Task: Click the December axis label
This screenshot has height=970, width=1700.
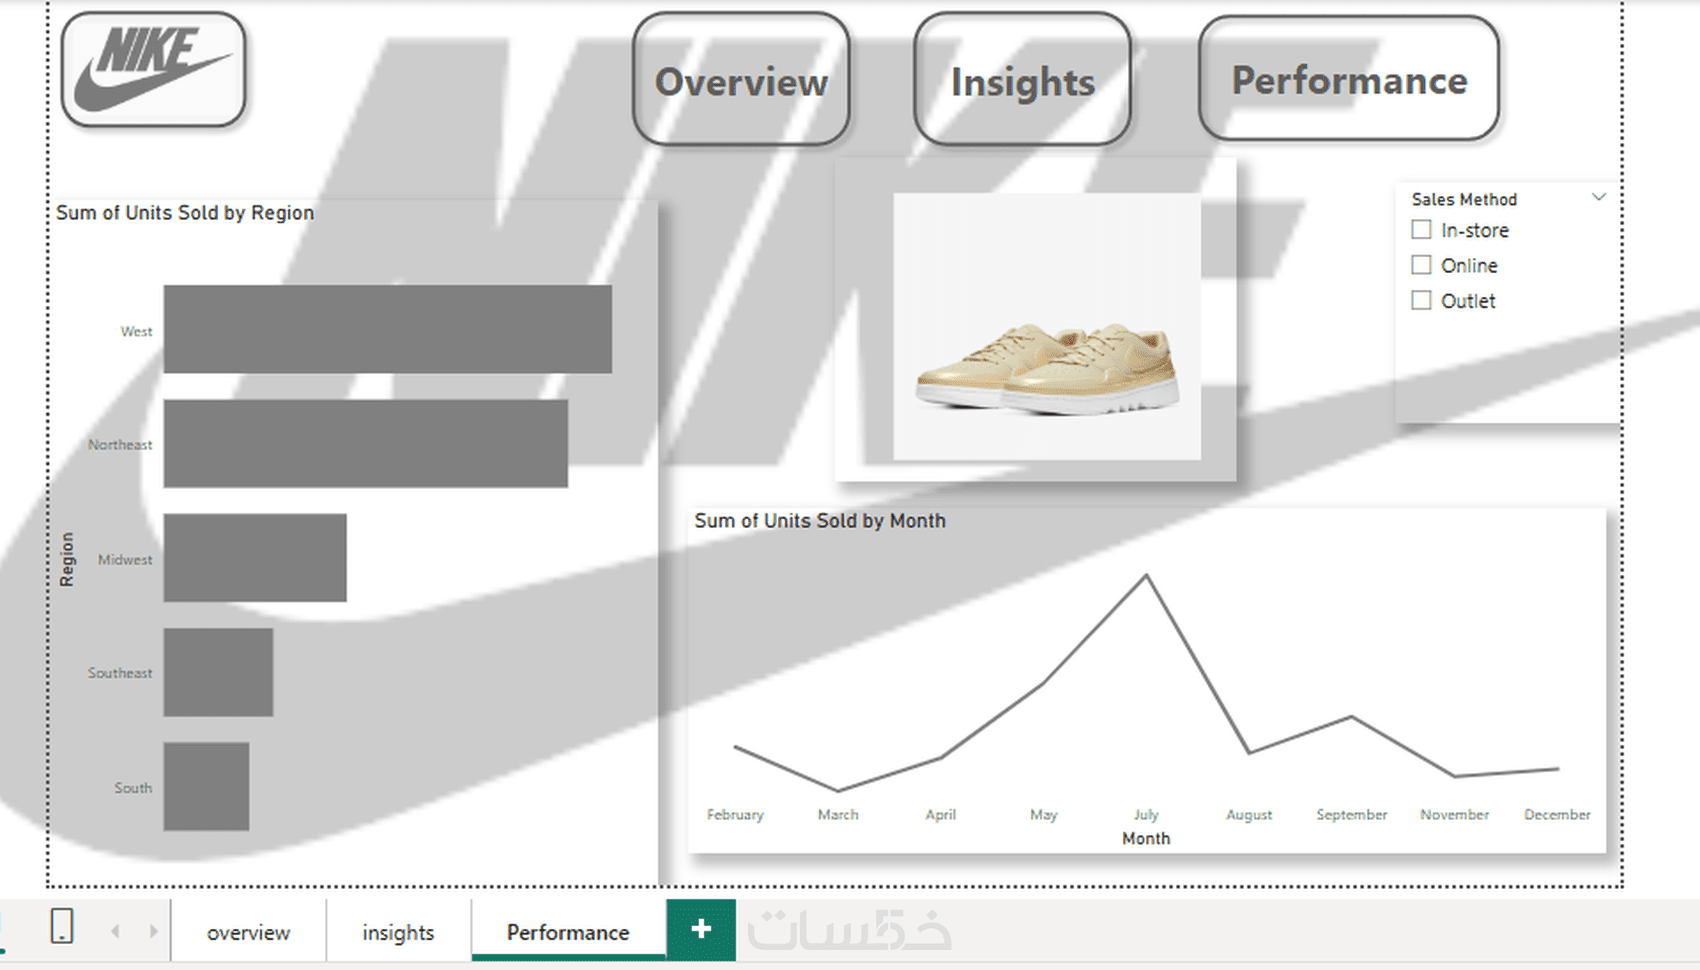Action: [1557, 815]
